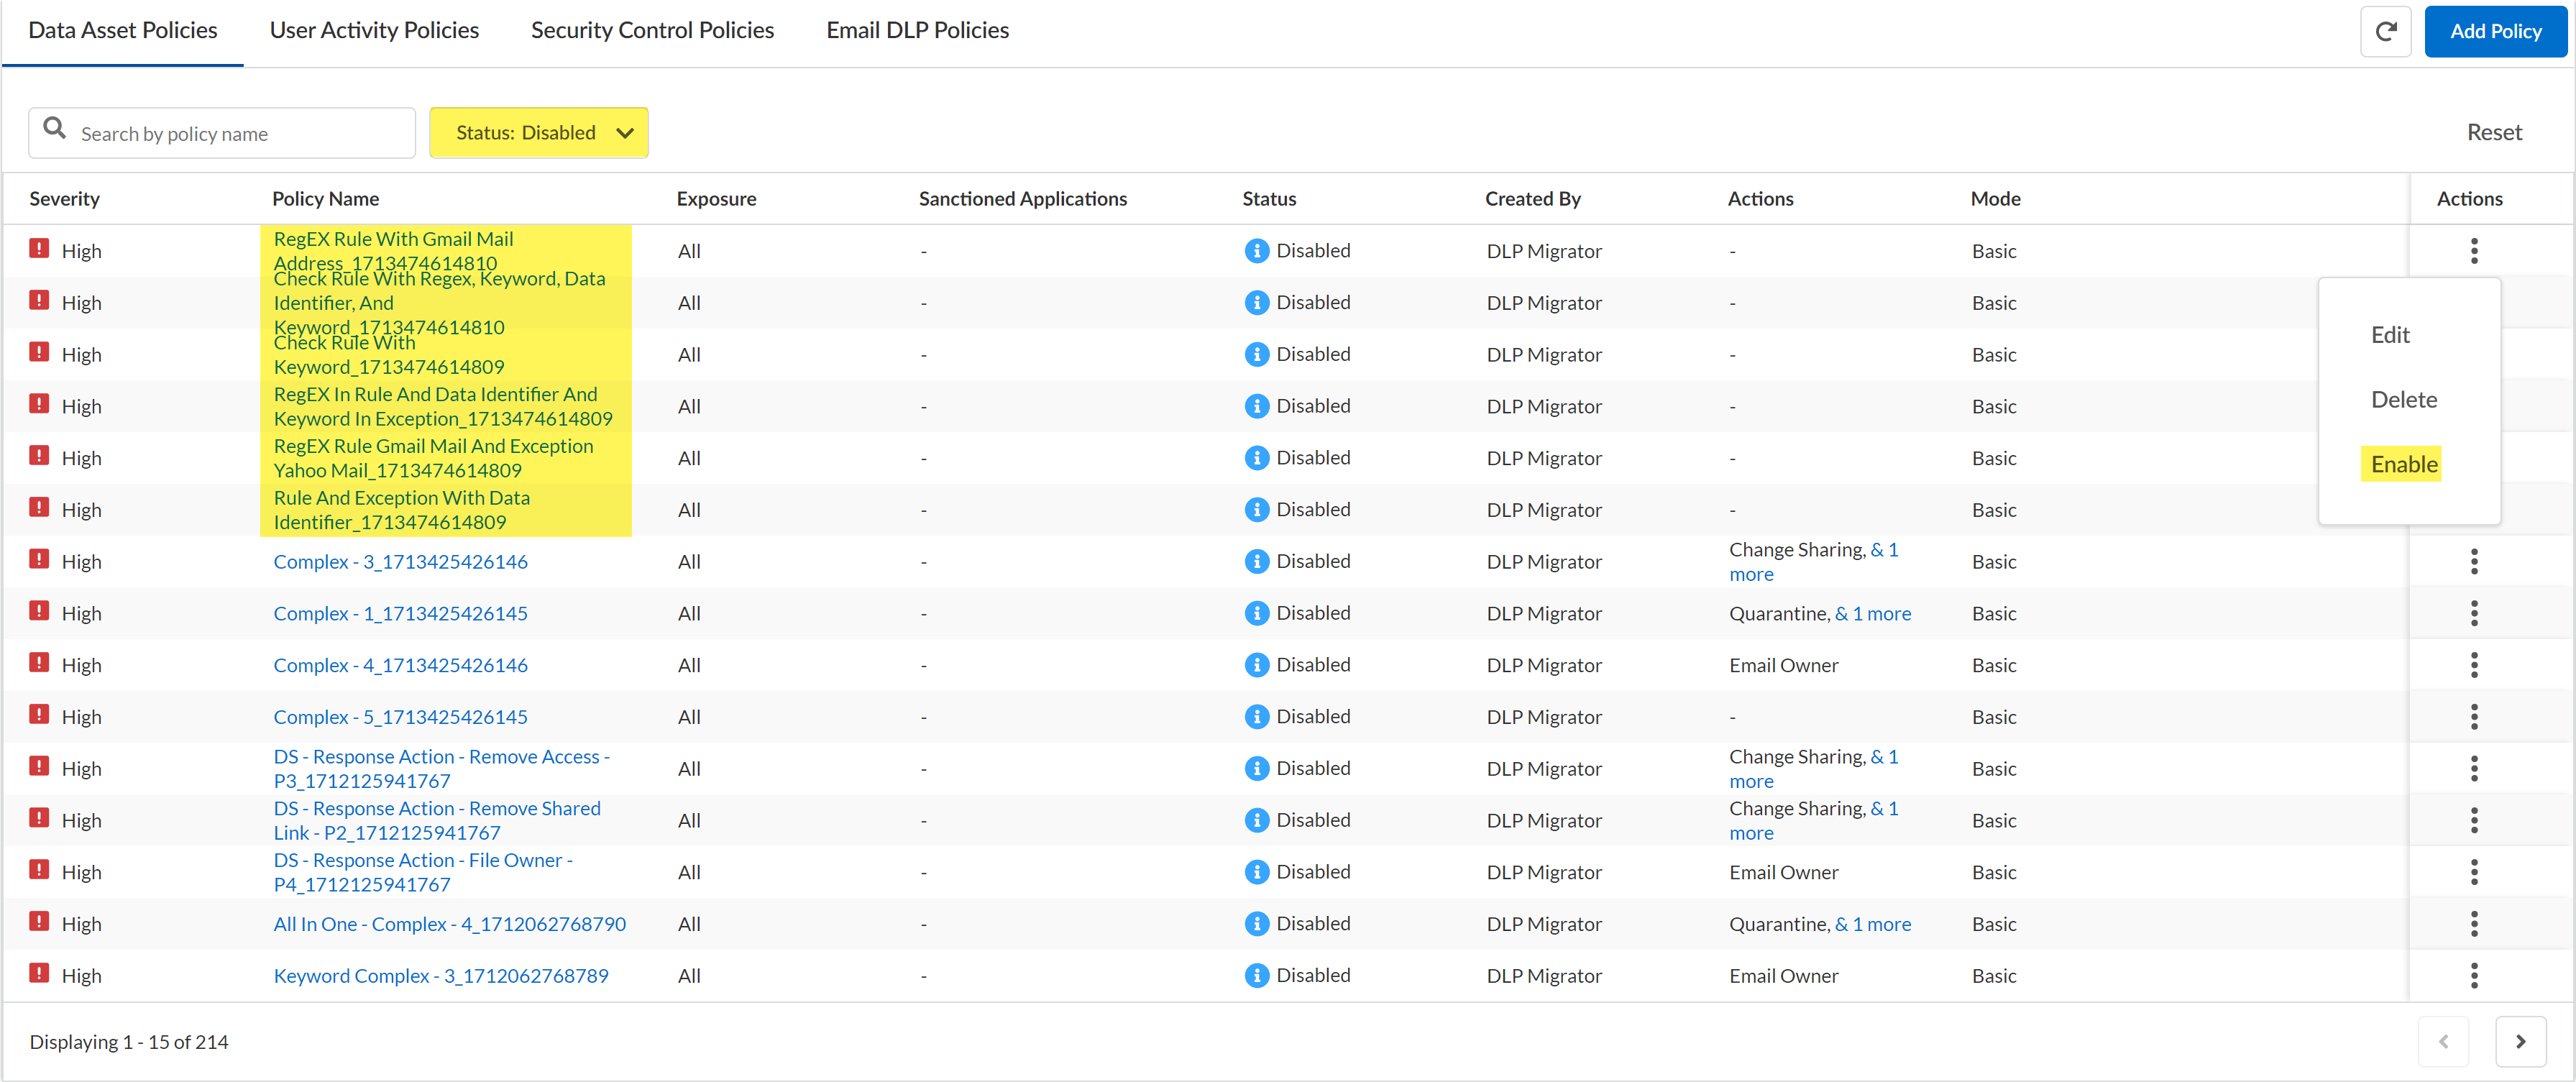Expand '& 1 more' for All In One - Complex - 4
2576x1082 pixels.
click(x=1872, y=925)
